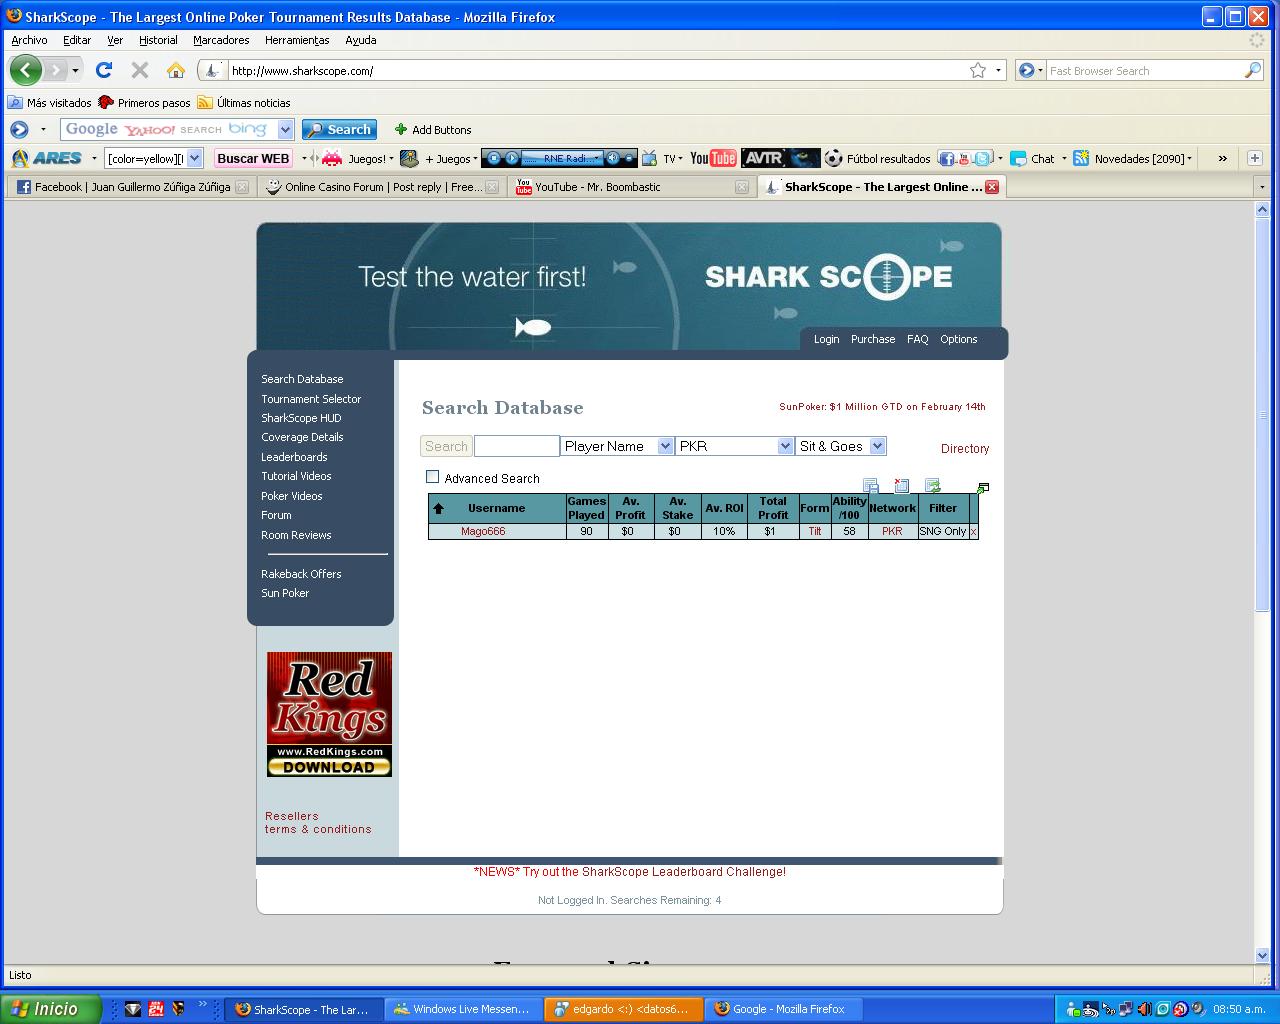This screenshot has width=1280, height=1024.
Task: Expand the PKR network dropdown
Action: point(785,446)
